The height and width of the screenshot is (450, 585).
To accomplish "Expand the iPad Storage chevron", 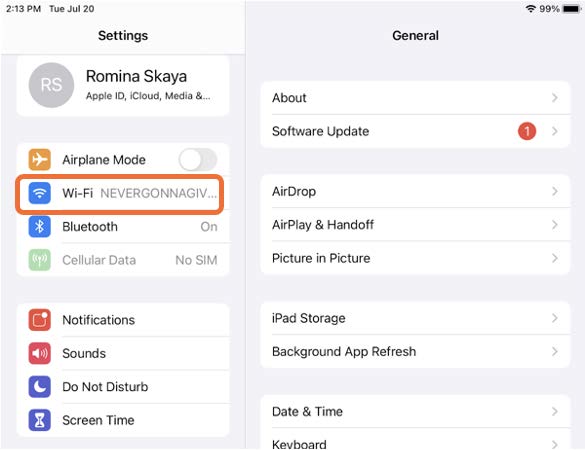I will click(x=555, y=318).
